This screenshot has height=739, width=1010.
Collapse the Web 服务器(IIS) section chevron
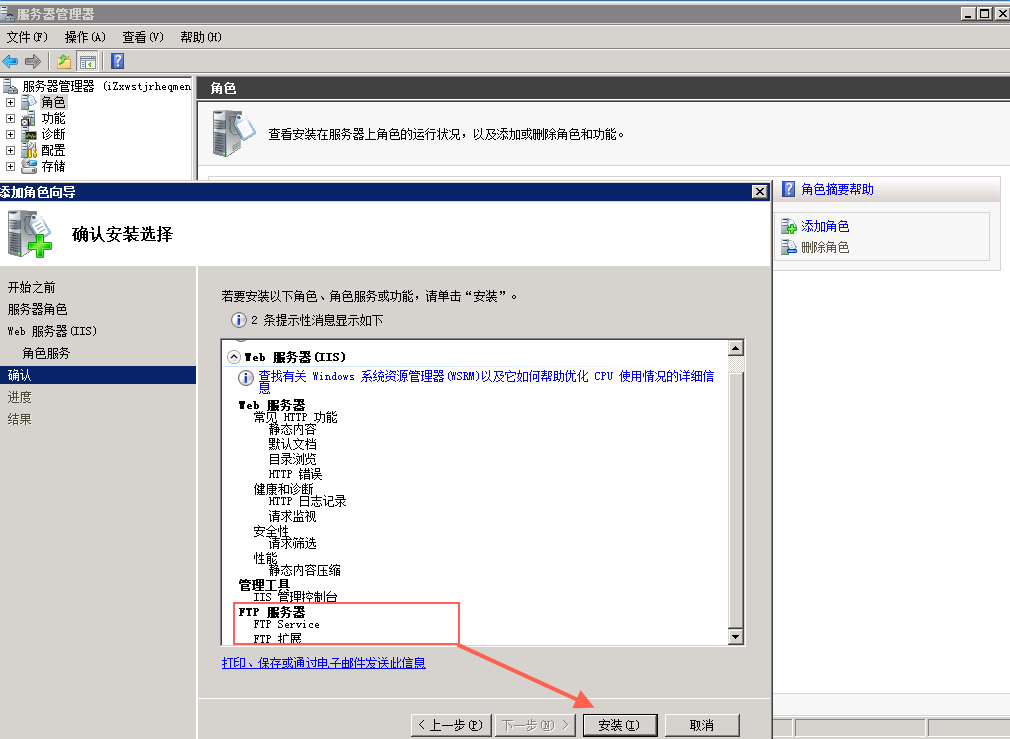[x=234, y=356]
